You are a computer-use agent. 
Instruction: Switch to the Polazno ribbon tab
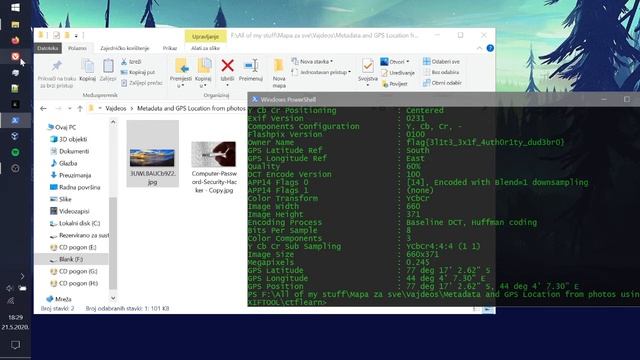click(x=77, y=48)
